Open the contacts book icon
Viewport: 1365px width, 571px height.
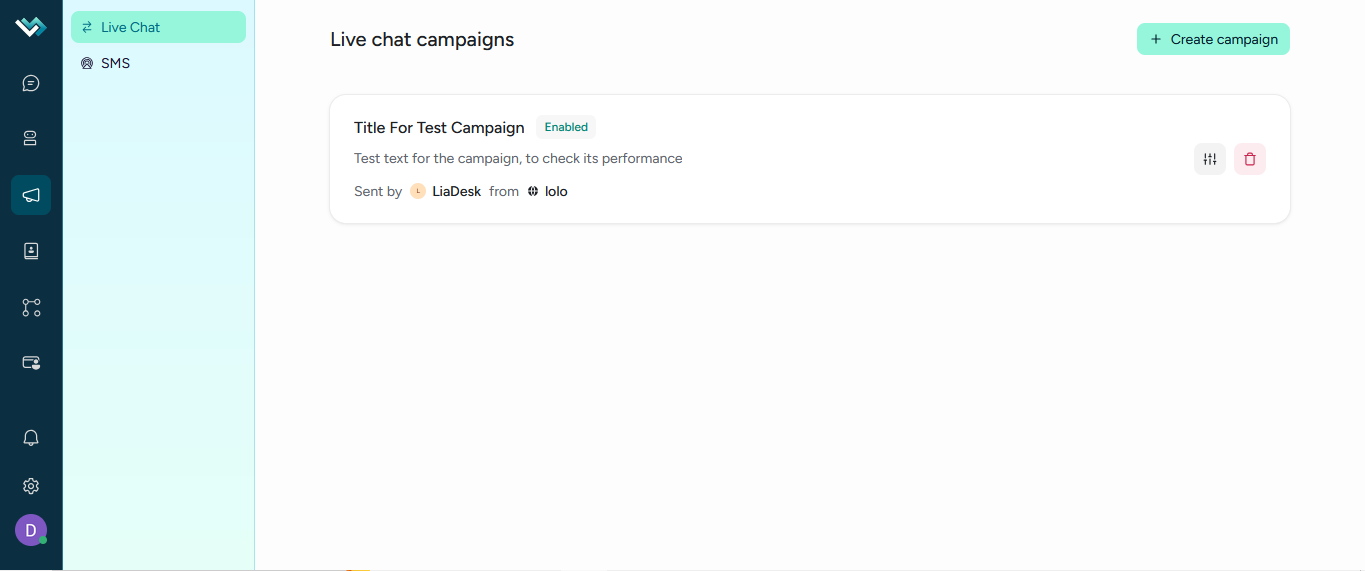click(x=31, y=251)
